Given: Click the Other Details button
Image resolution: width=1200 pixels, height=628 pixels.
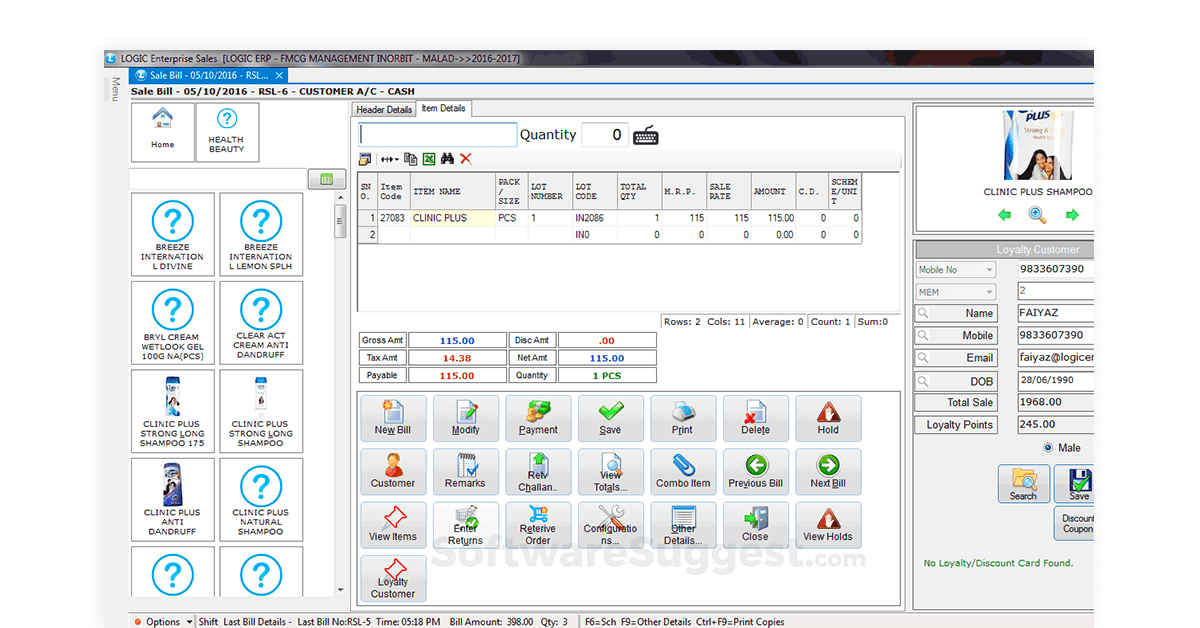Looking at the screenshot, I should (x=683, y=525).
